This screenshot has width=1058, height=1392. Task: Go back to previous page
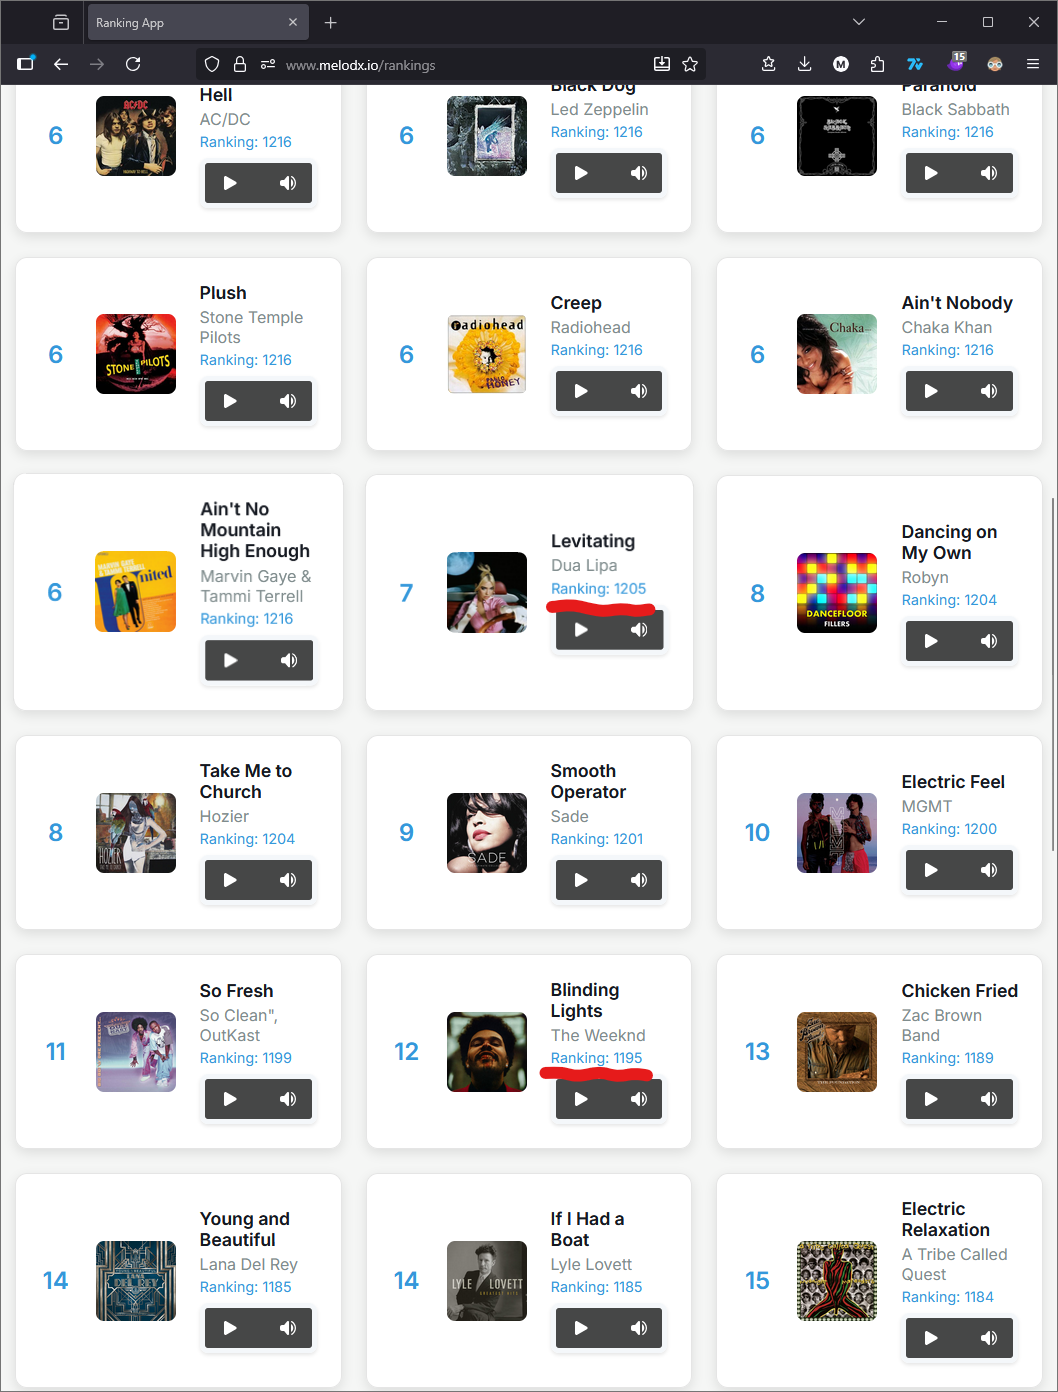tap(61, 64)
